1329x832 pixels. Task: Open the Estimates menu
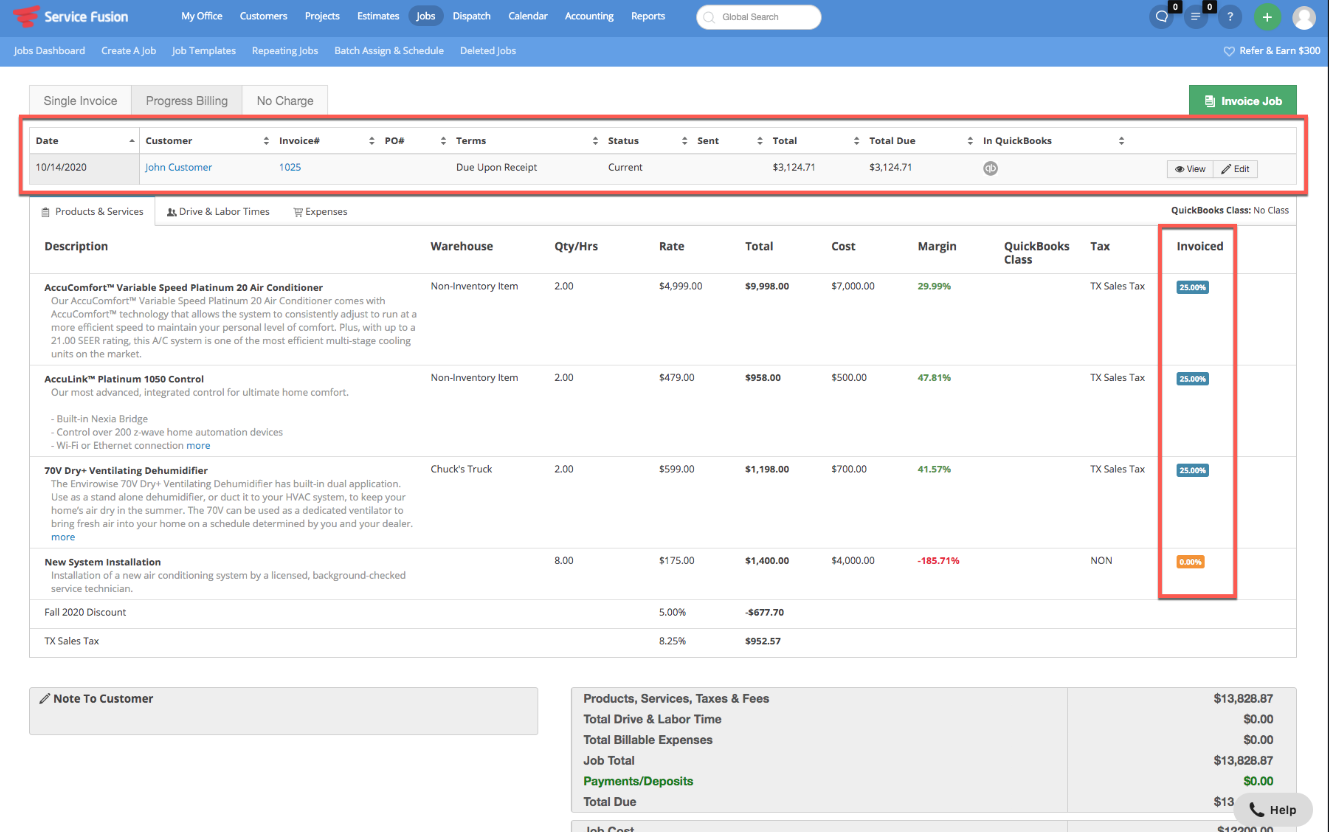tap(378, 16)
